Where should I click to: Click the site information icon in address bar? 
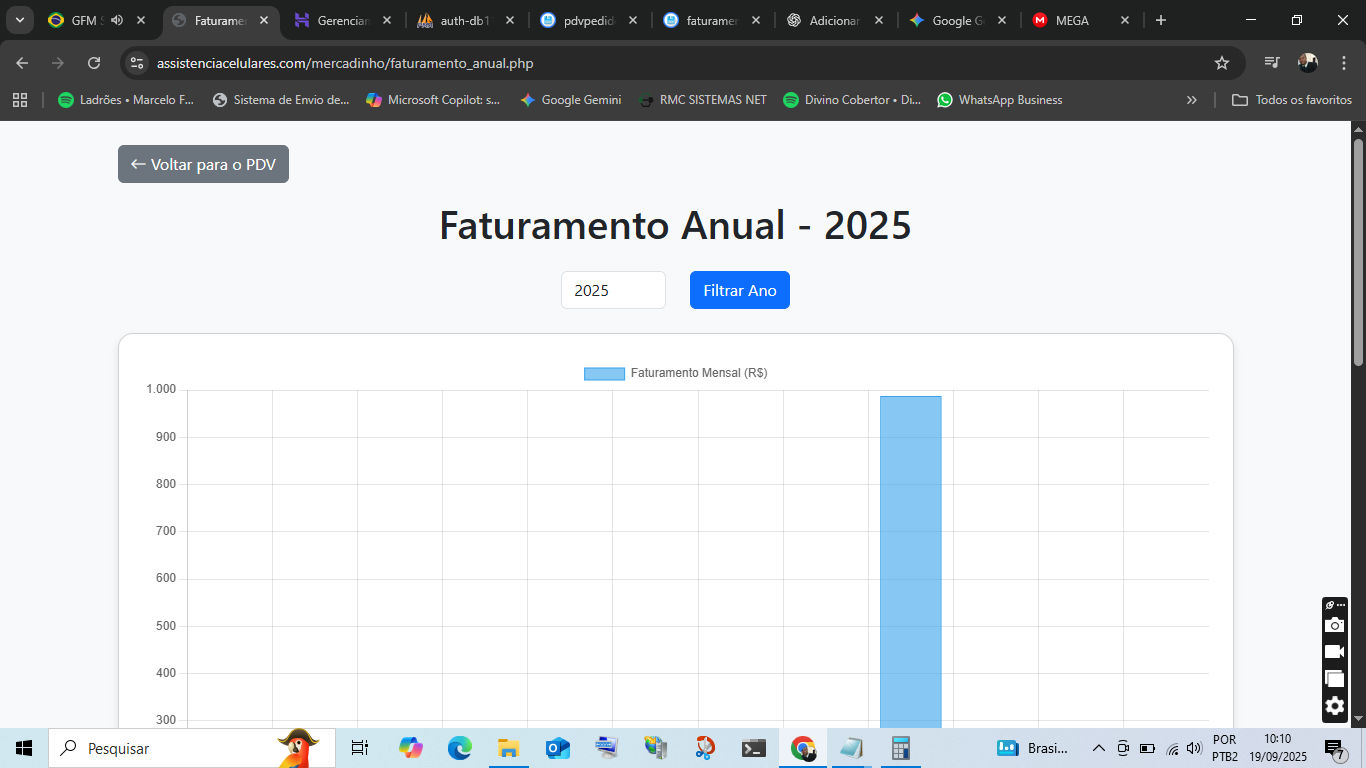(x=138, y=63)
